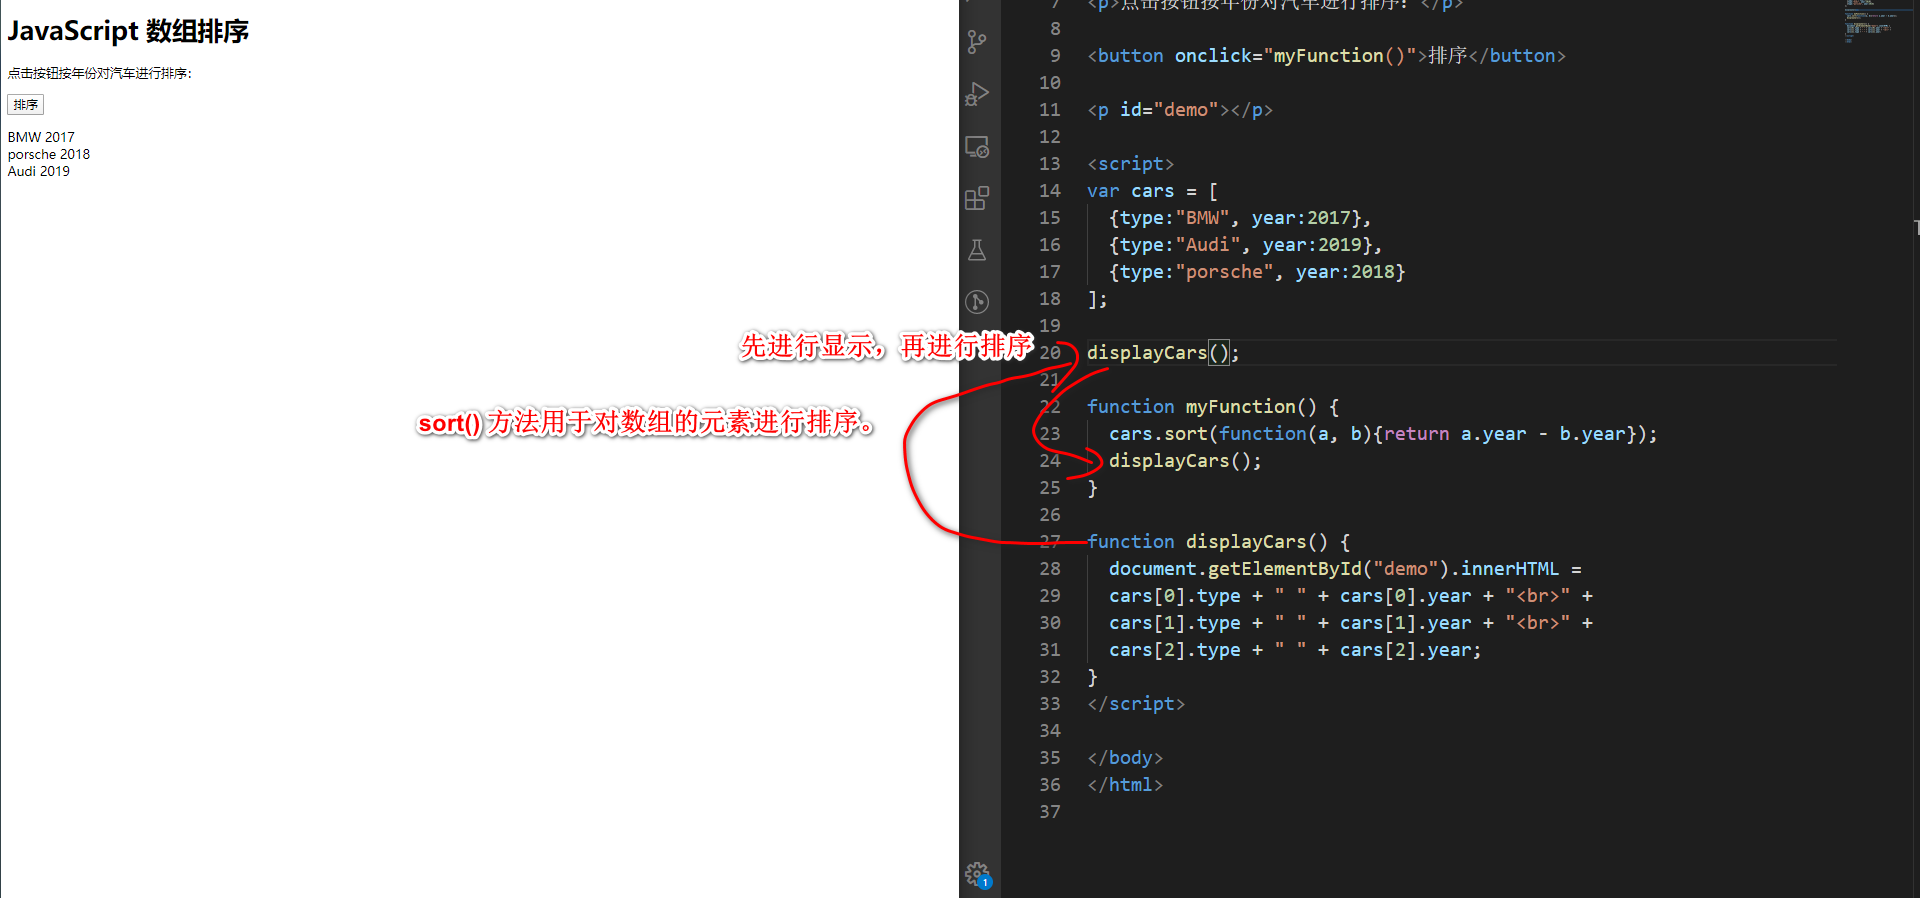The height and width of the screenshot is (898, 1920).
Task: Click the displayCars() call on line 20
Action: point(1163,353)
